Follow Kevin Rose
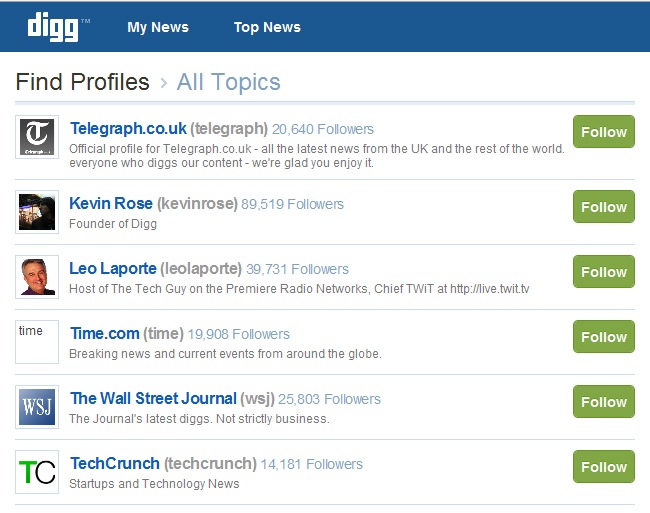Image resolution: width=650 pixels, height=513 pixels. tap(603, 207)
